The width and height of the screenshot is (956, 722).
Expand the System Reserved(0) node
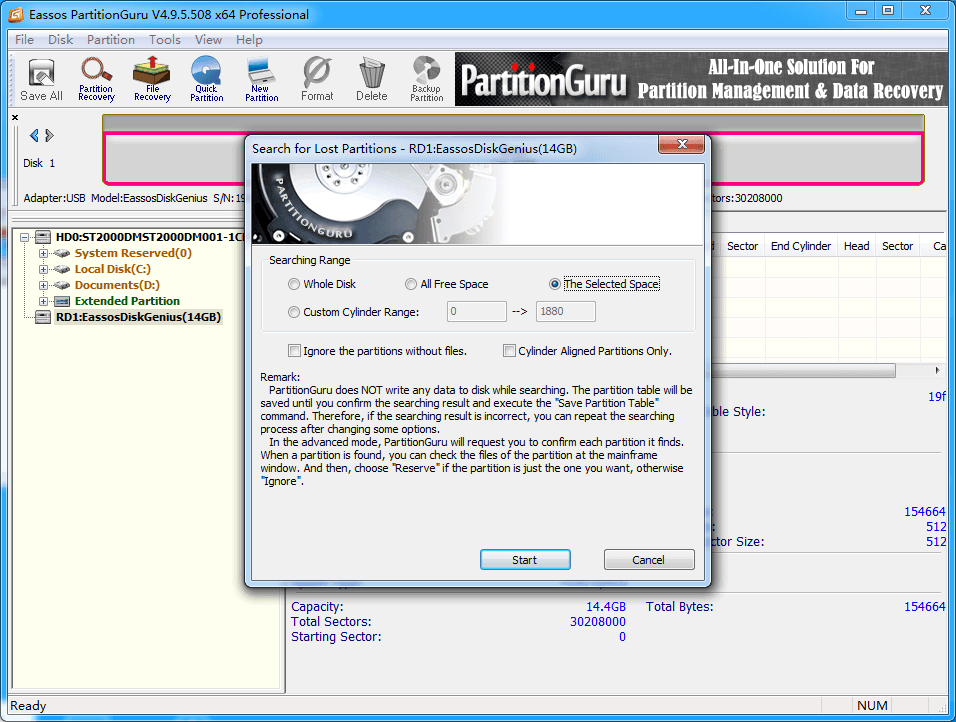click(x=43, y=253)
